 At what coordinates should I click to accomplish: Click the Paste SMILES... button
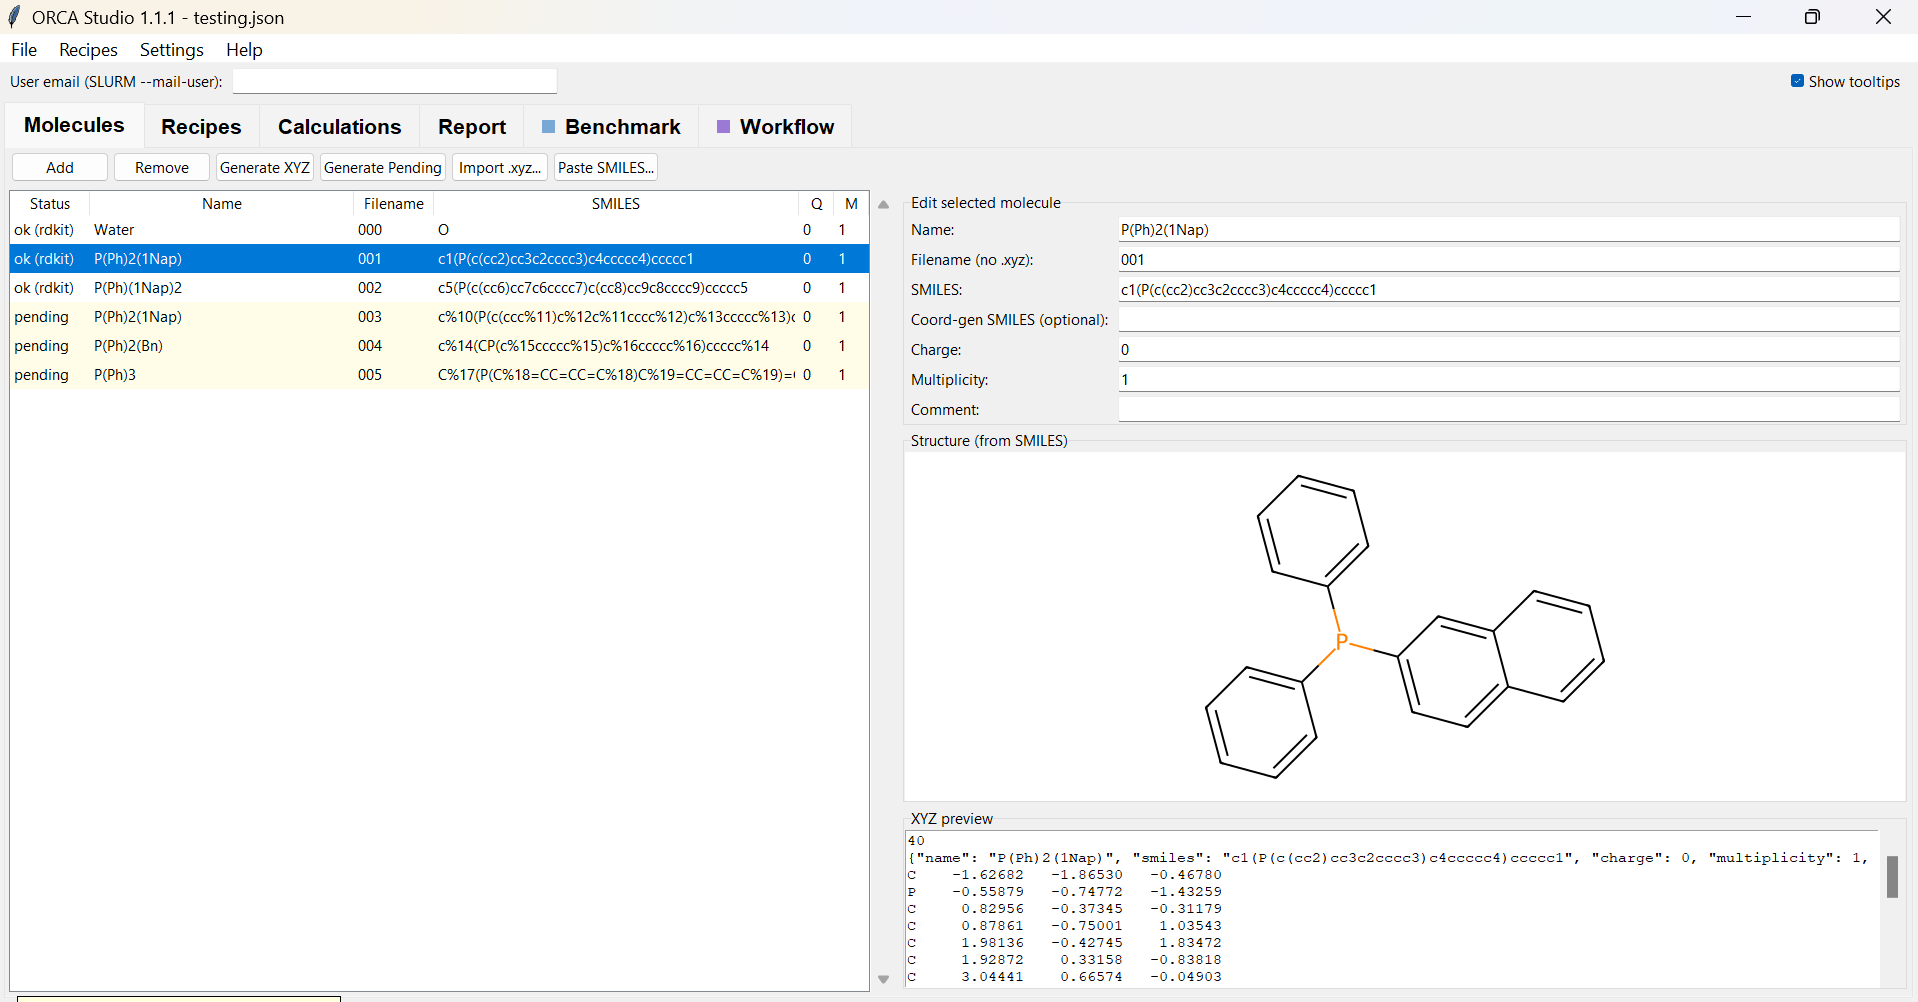tap(606, 167)
